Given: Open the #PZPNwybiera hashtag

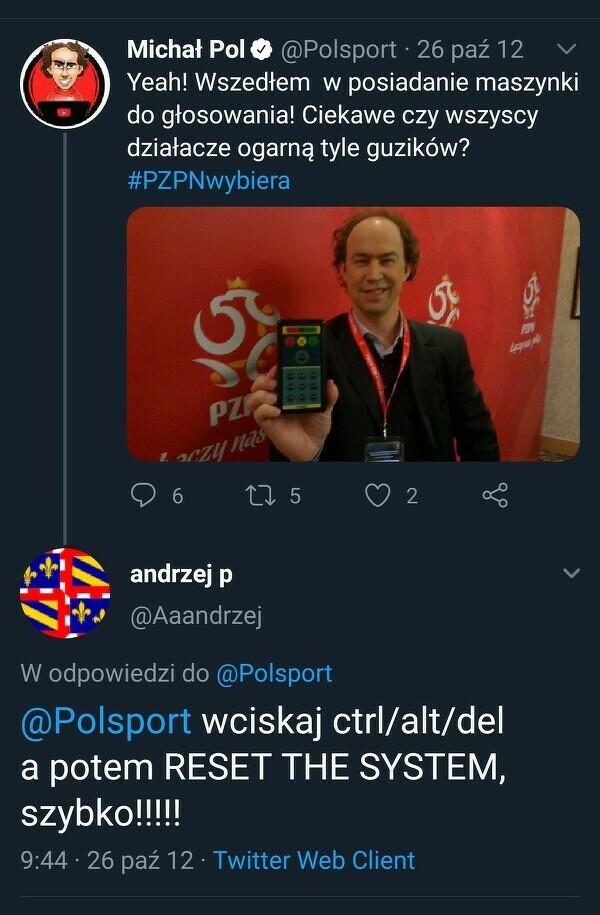Looking at the screenshot, I should pyautogui.click(x=208, y=180).
